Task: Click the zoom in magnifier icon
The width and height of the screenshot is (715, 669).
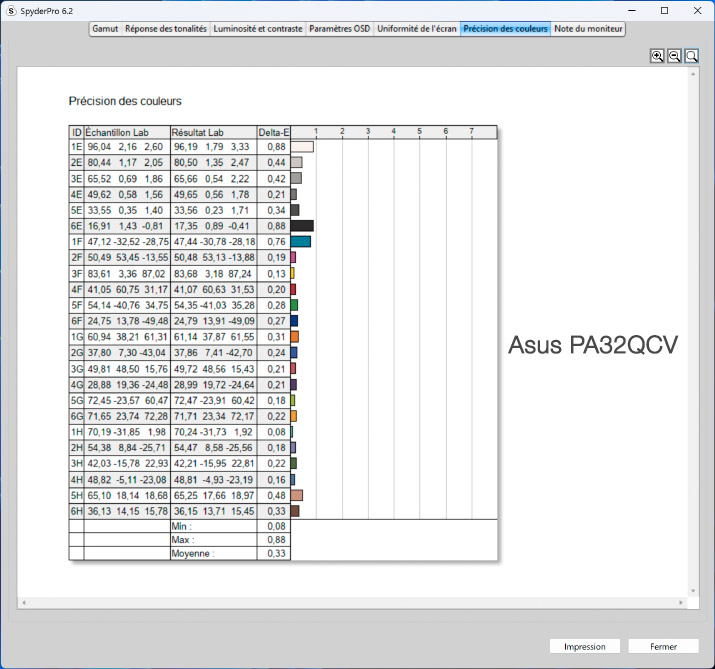Action: coord(657,56)
